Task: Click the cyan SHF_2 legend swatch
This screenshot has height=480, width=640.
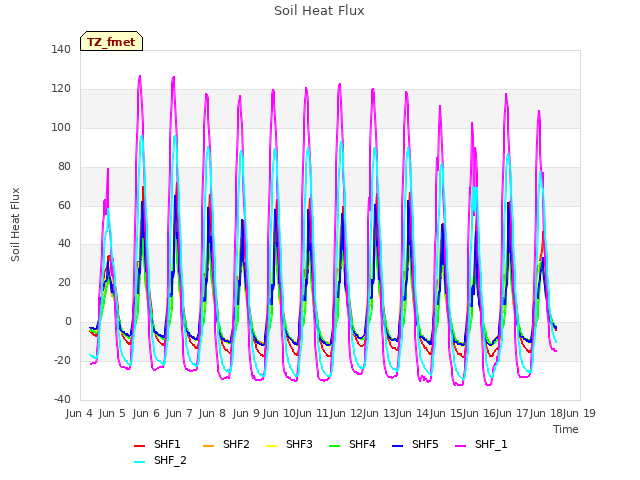Action: click(x=140, y=462)
